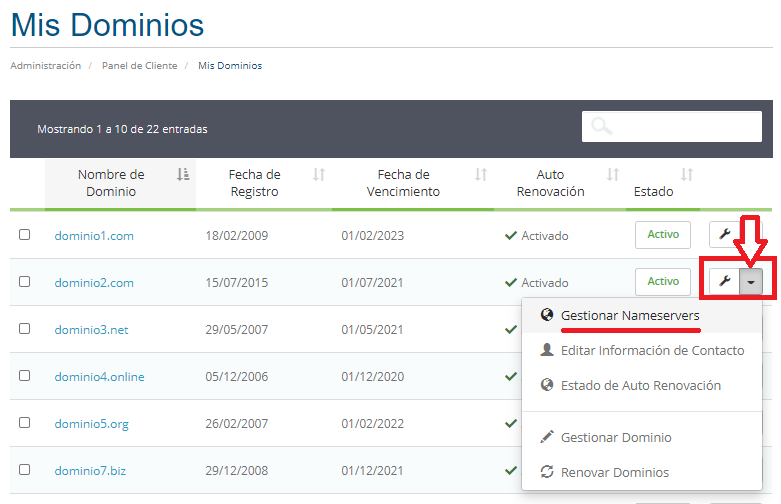This screenshot has width=781, height=504.
Task: Click 'Mostrando 1 a 10 de 22 entradas' text
Action: click(x=123, y=129)
